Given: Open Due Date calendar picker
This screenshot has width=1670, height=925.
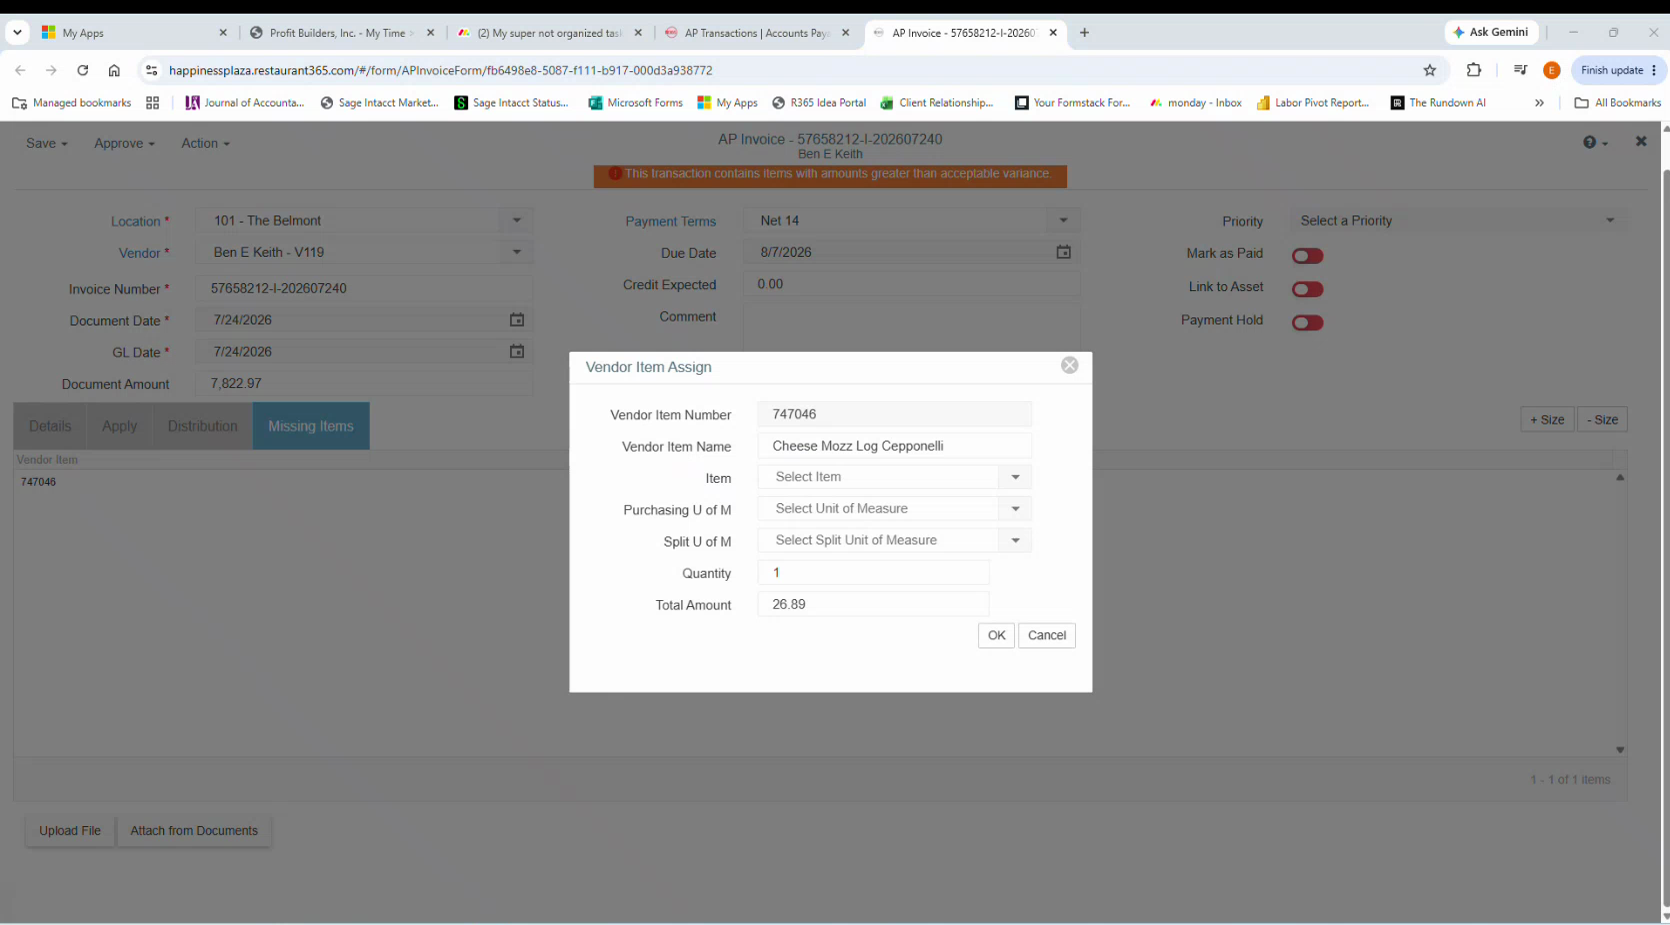Looking at the screenshot, I should (x=1063, y=252).
